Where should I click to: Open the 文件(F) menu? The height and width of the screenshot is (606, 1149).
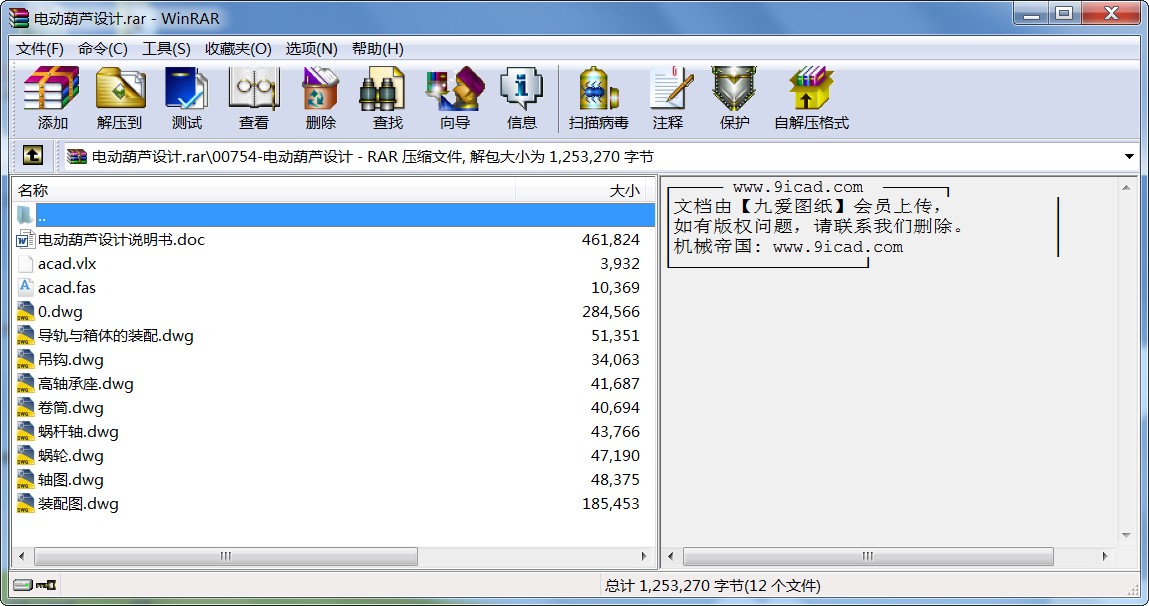point(40,48)
